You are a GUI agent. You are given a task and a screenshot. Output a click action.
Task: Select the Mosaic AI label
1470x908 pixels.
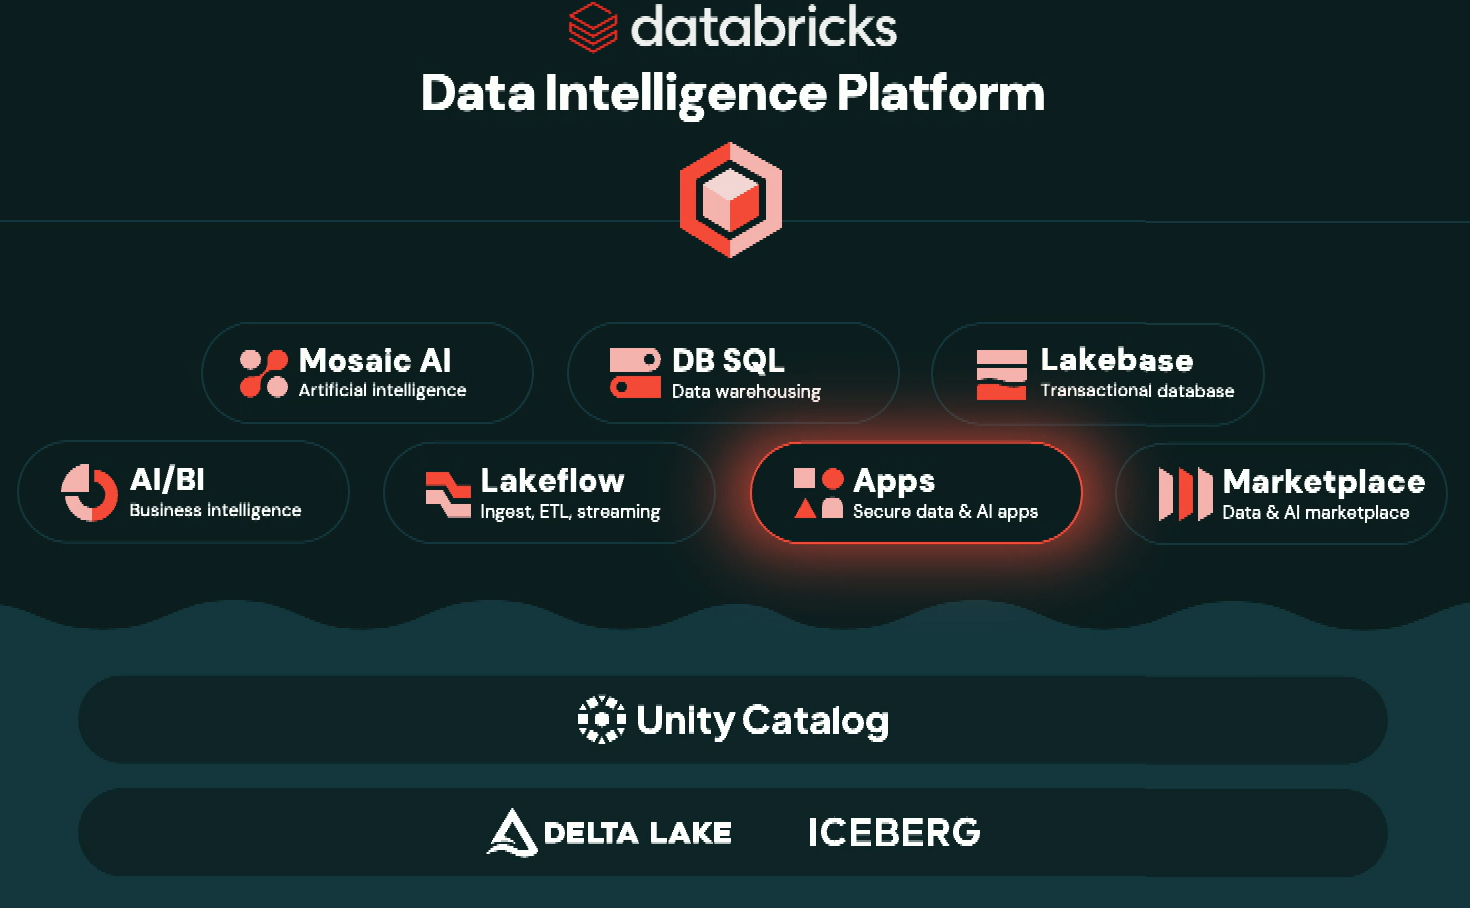(375, 361)
